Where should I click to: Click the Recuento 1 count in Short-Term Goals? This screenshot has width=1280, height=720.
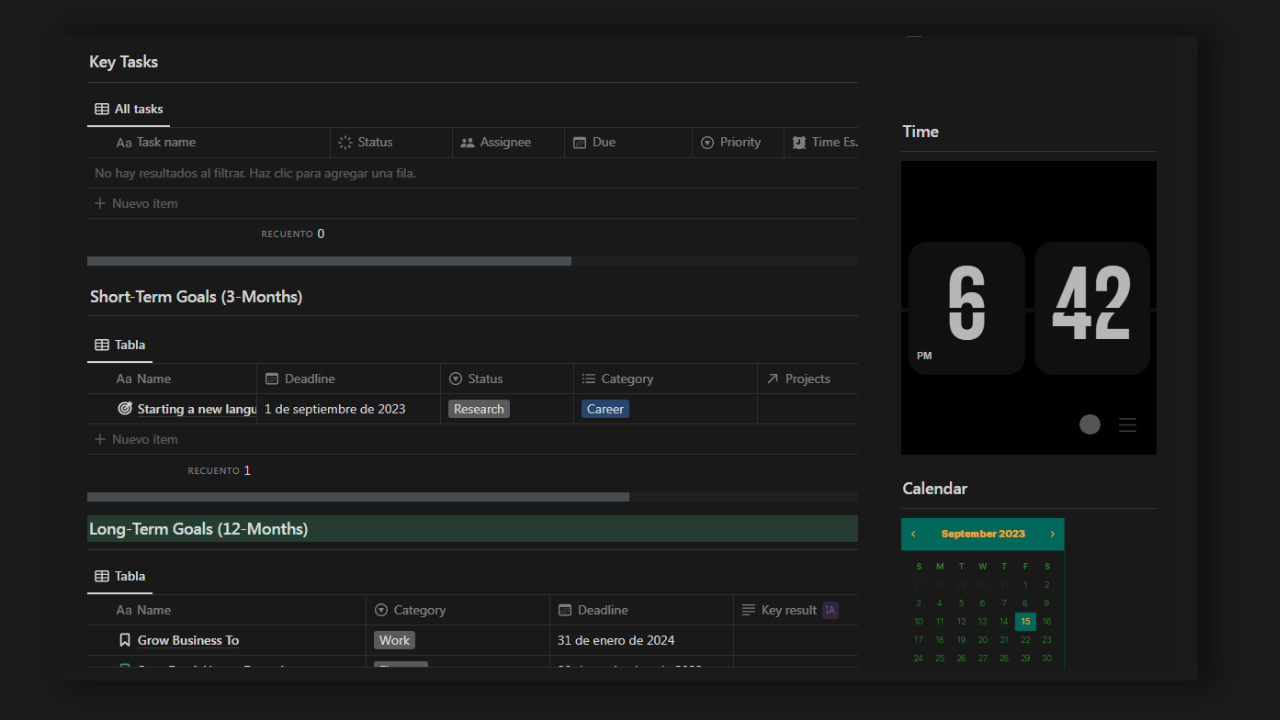click(219, 470)
